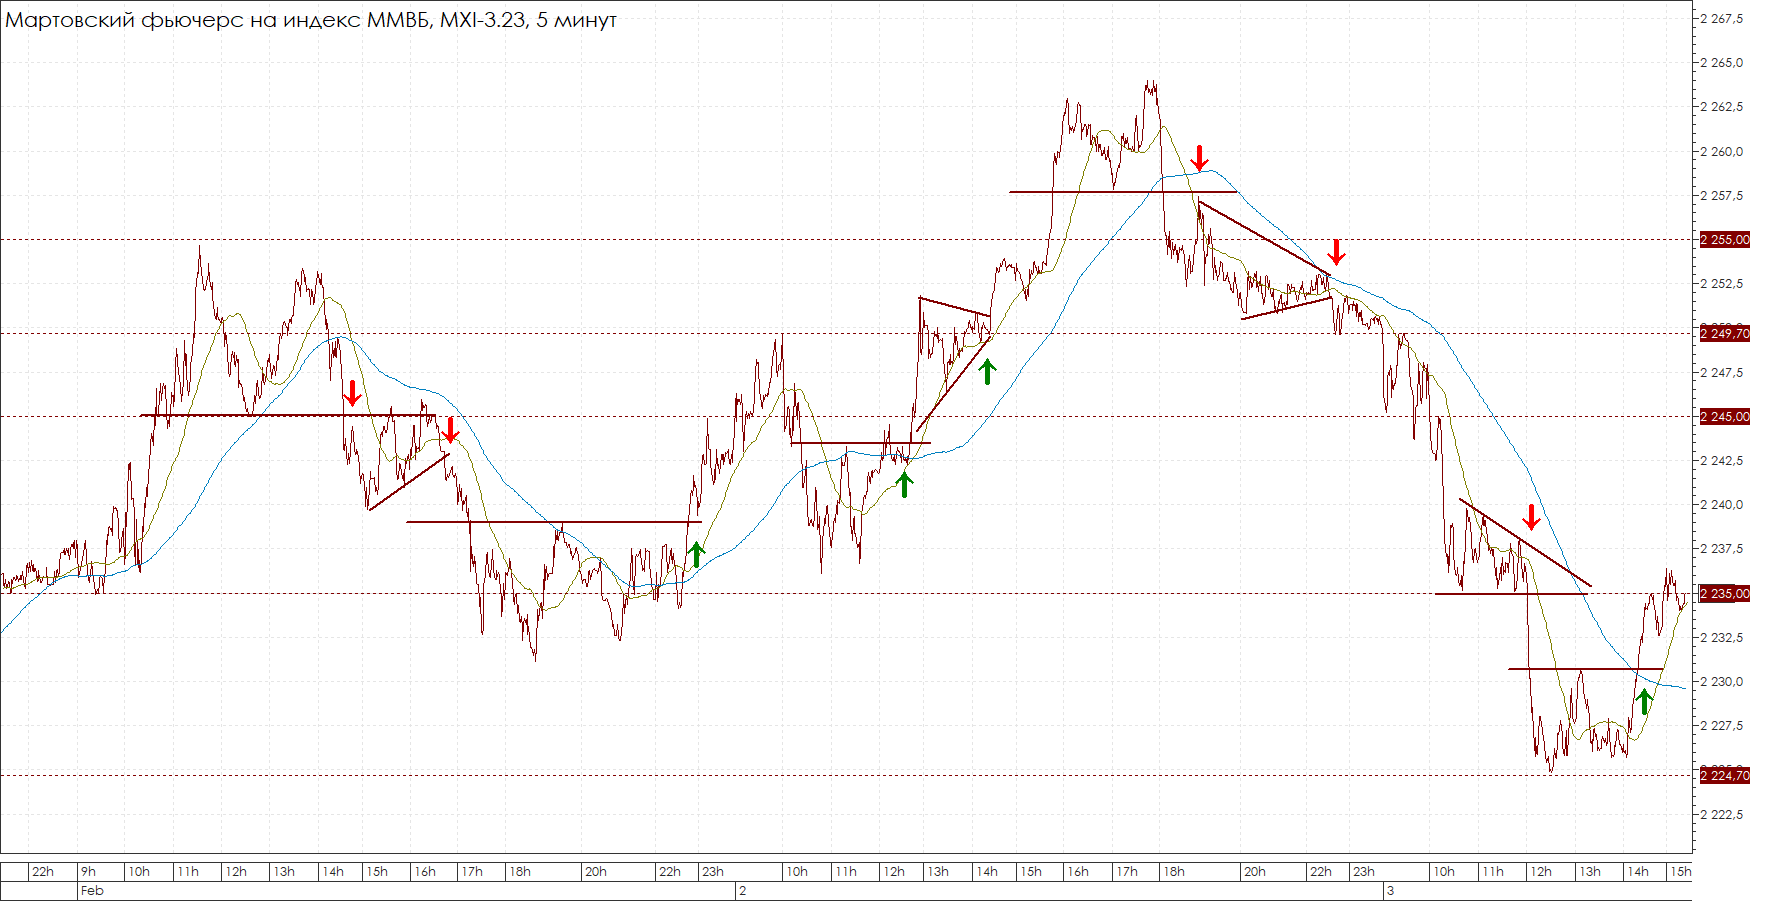
Task: Click the 2 227,5 price axis label
Action: (1721, 726)
